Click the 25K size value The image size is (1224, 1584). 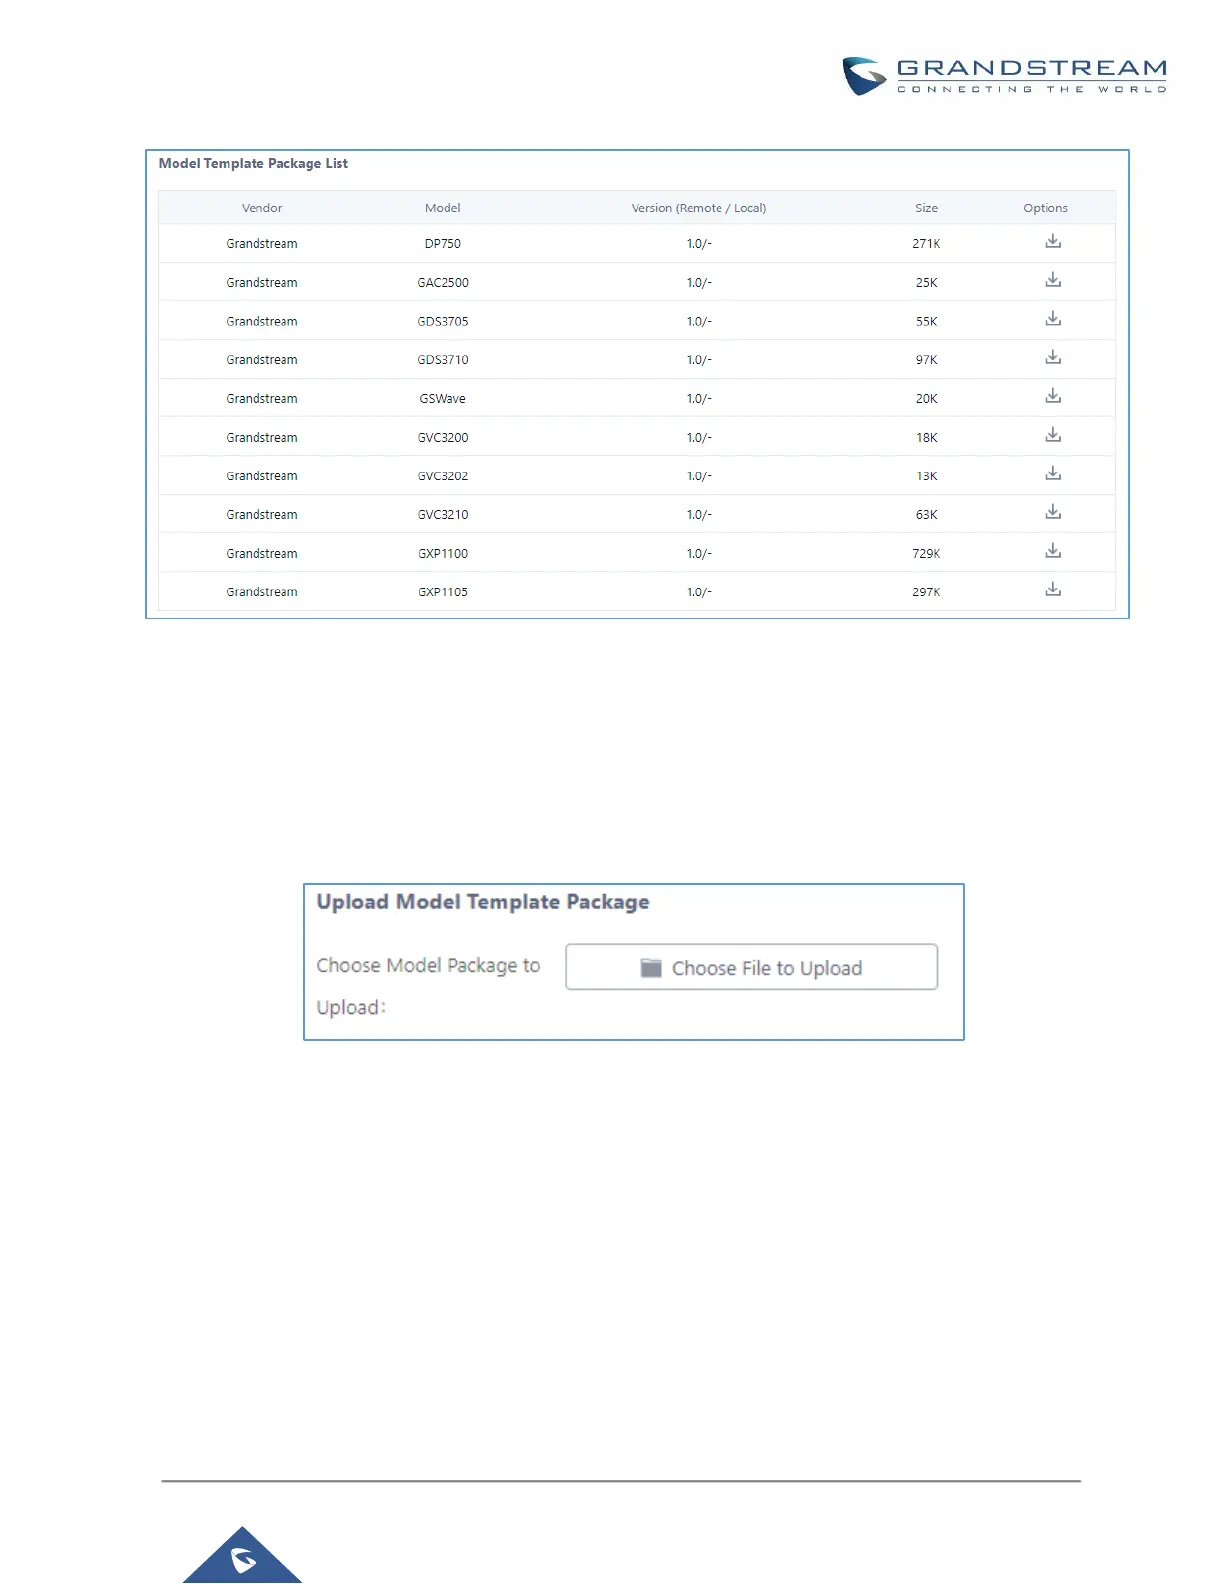pos(927,283)
